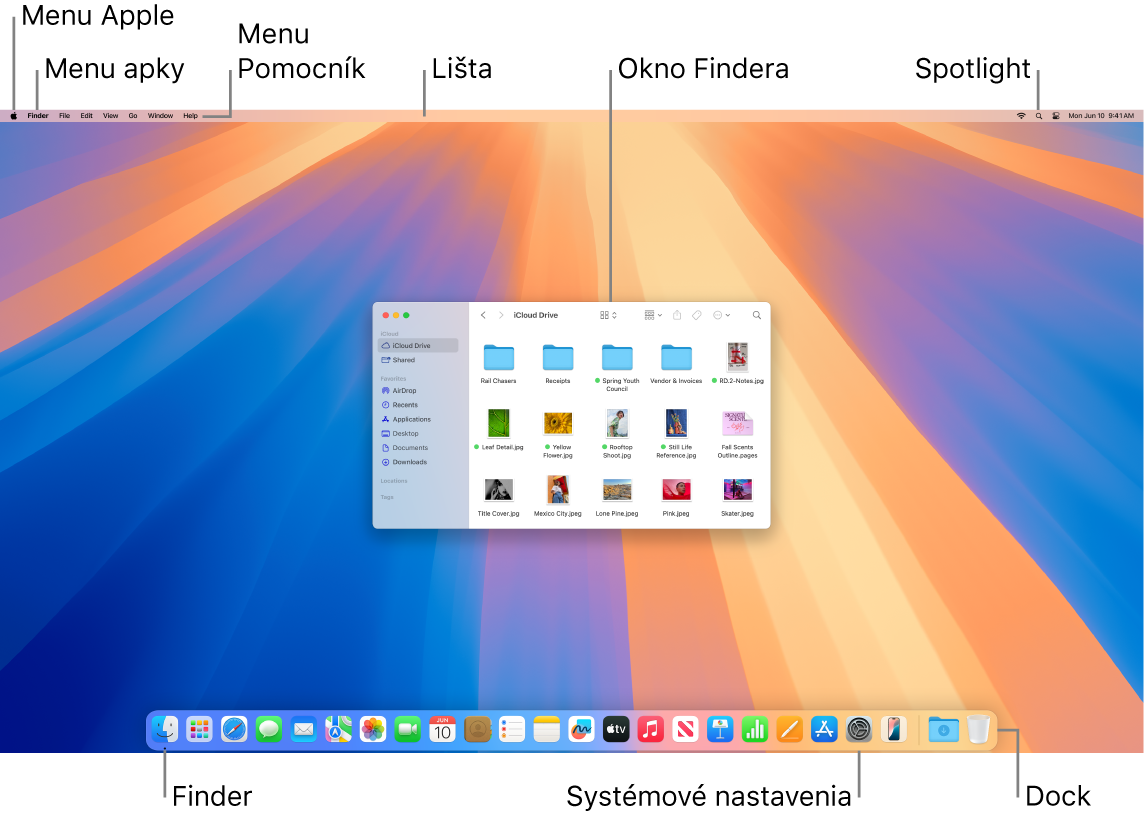Launch the Messages app
Image resolution: width=1146 pixels, height=819 pixels.
[269, 730]
